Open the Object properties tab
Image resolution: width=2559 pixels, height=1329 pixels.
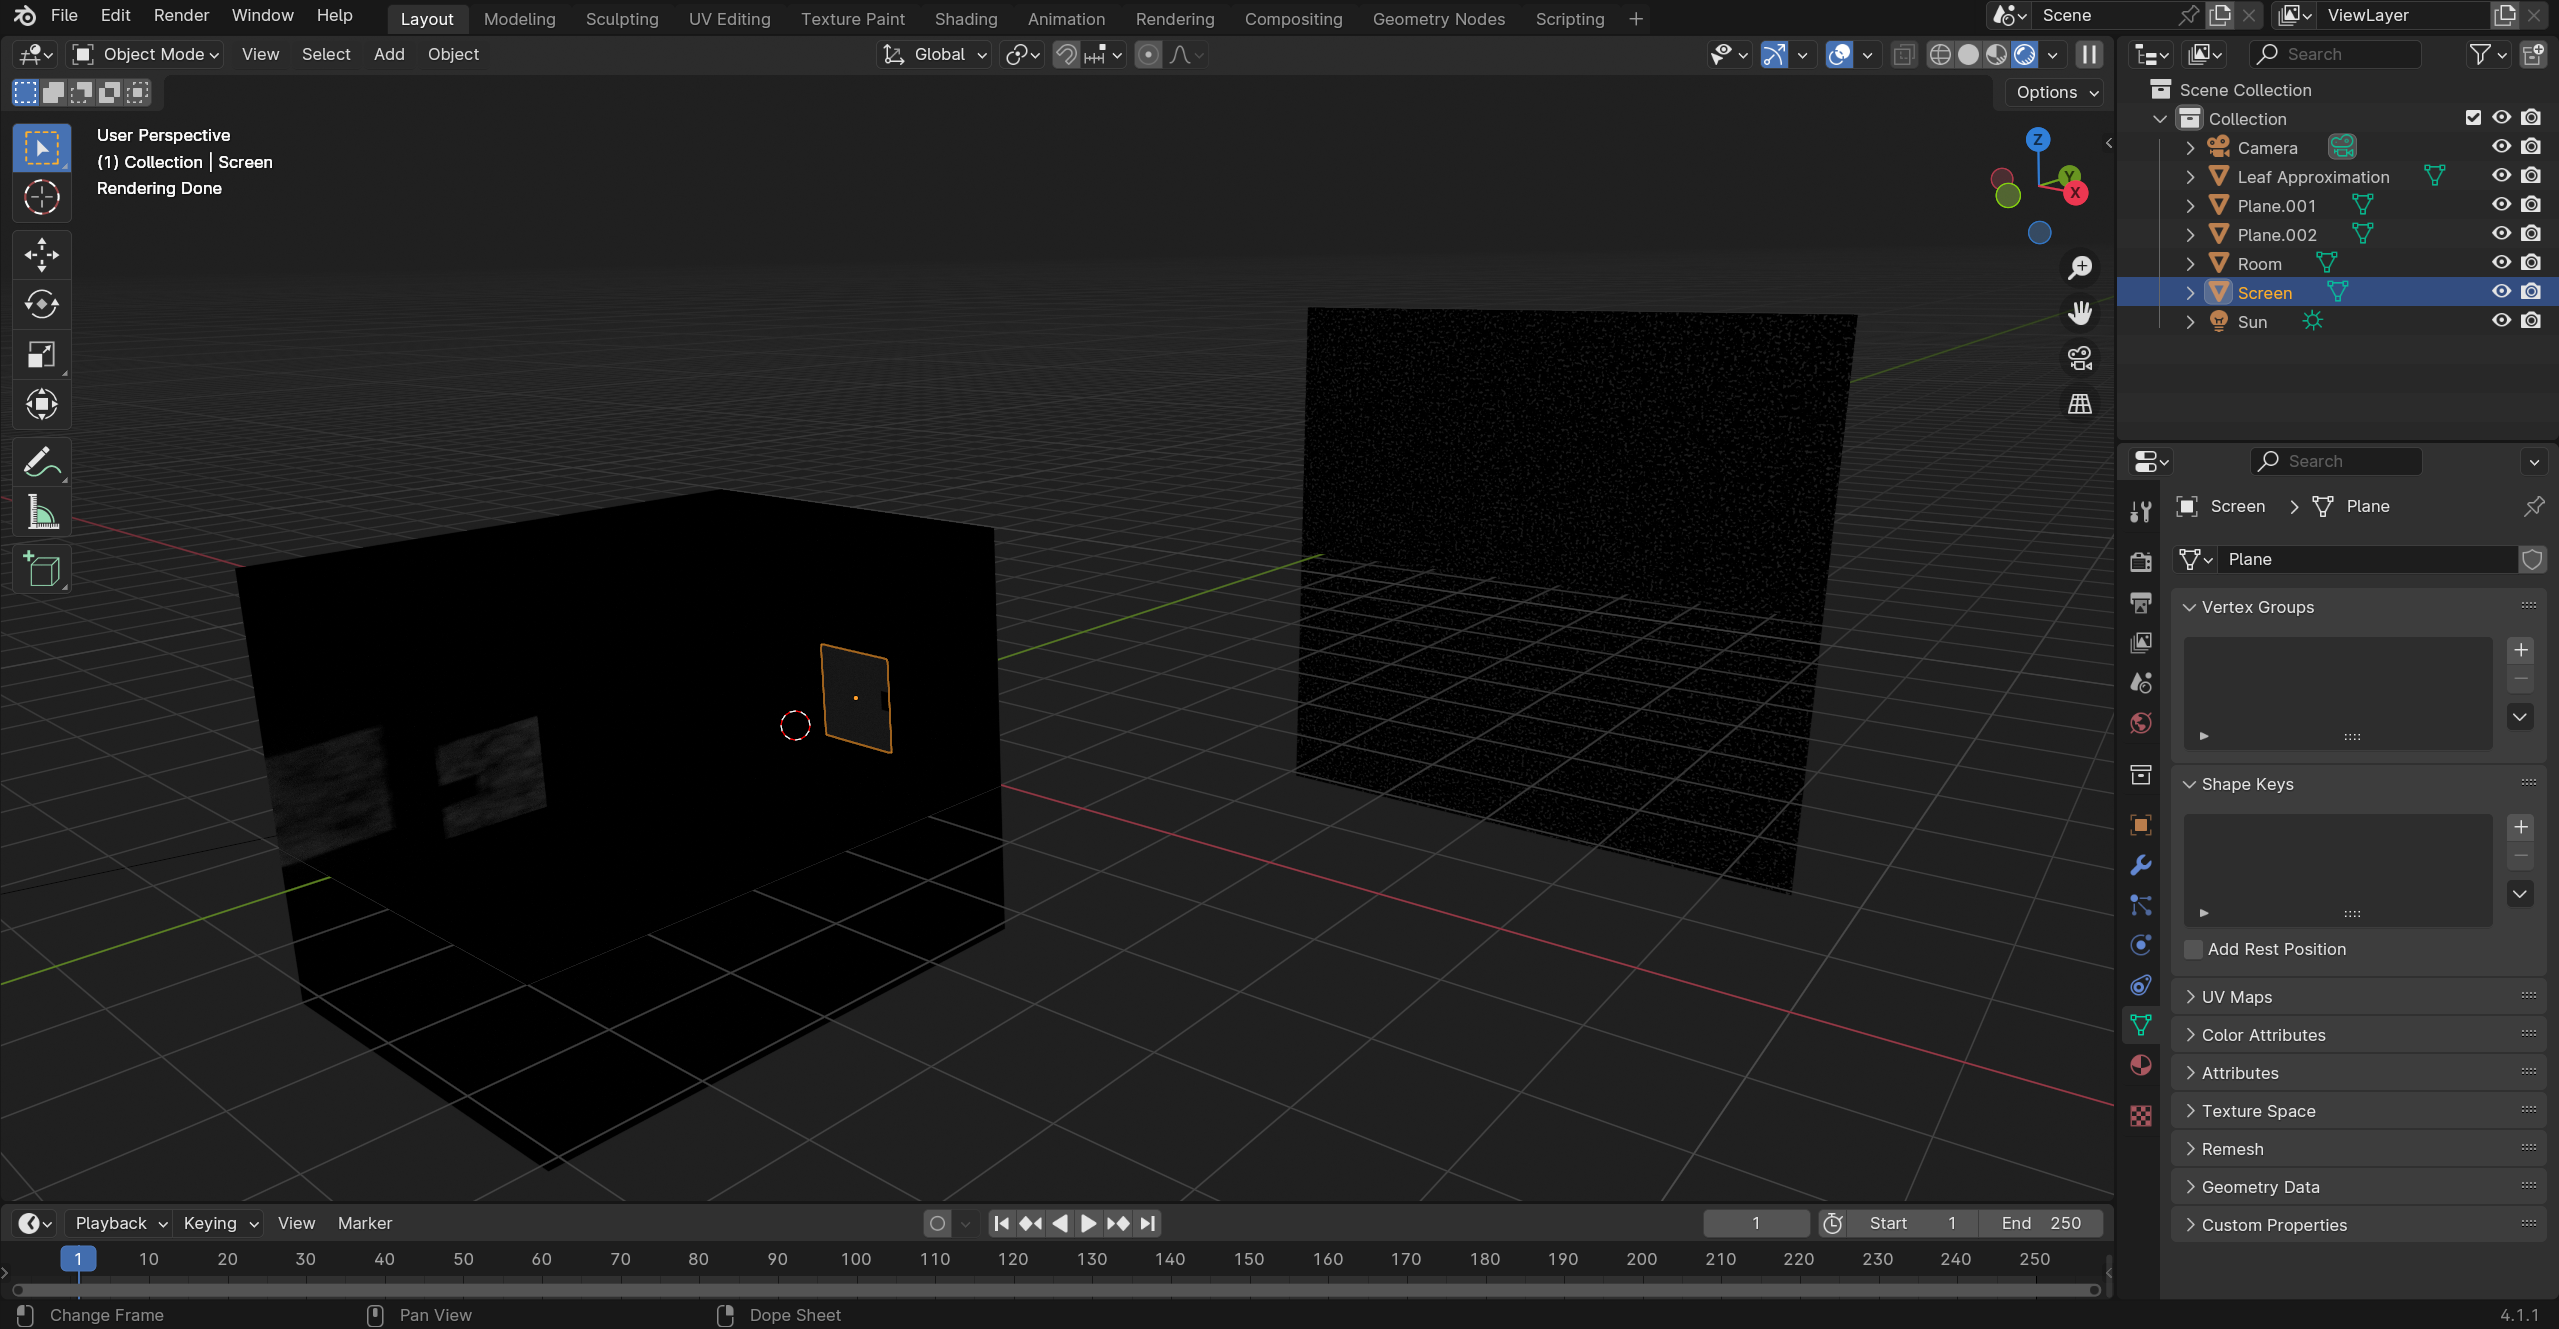tap(2141, 825)
